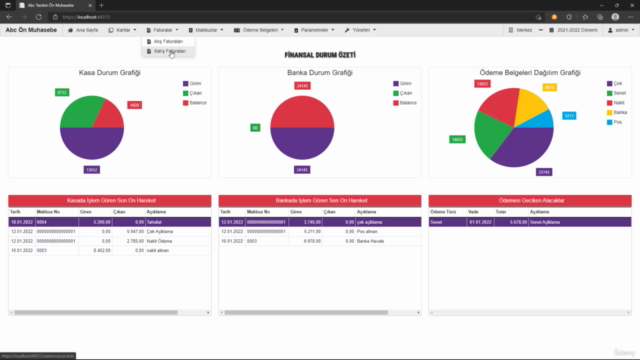Screen dimensions: 640x360
Task: Go back in browser history
Action: coord(9,17)
